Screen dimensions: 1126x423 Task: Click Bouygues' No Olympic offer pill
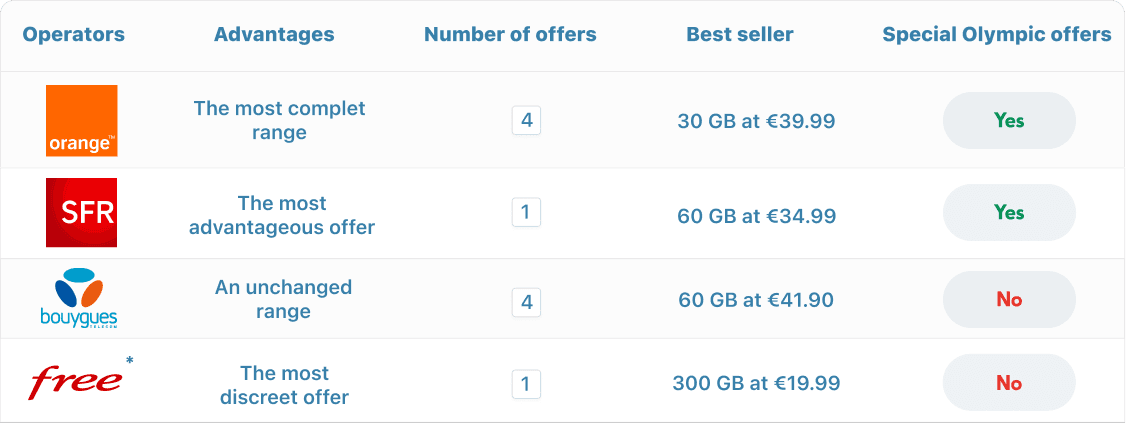[x=1009, y=299]
